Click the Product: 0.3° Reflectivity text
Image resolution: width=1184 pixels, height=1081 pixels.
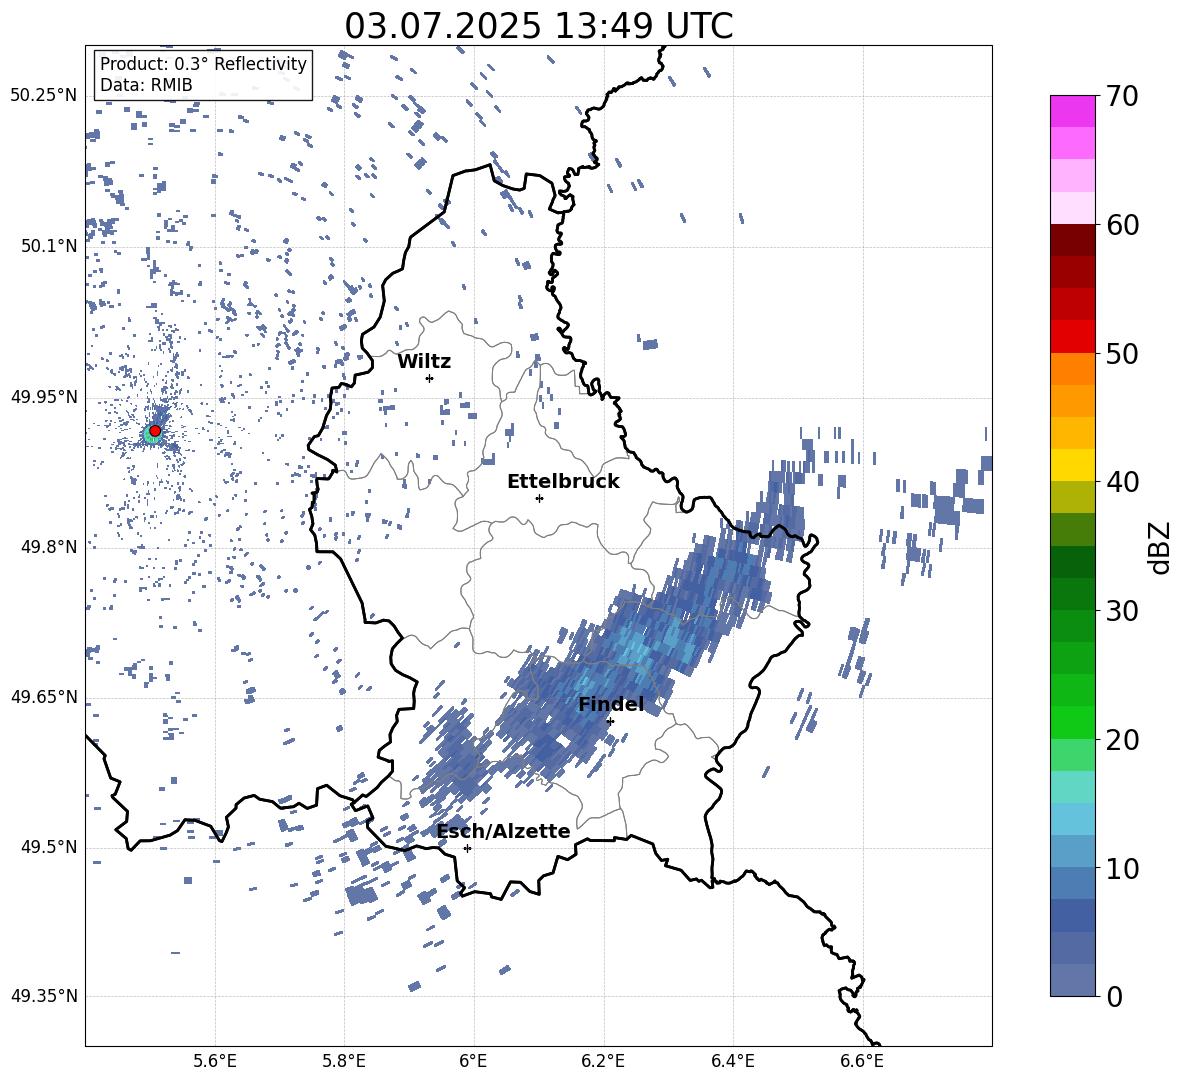[203, 64]
